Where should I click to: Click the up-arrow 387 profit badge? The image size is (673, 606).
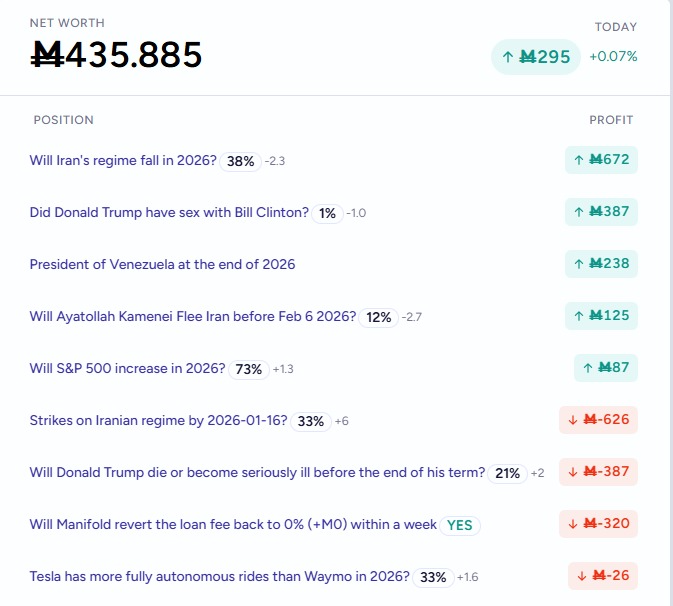tap(601, 212)
